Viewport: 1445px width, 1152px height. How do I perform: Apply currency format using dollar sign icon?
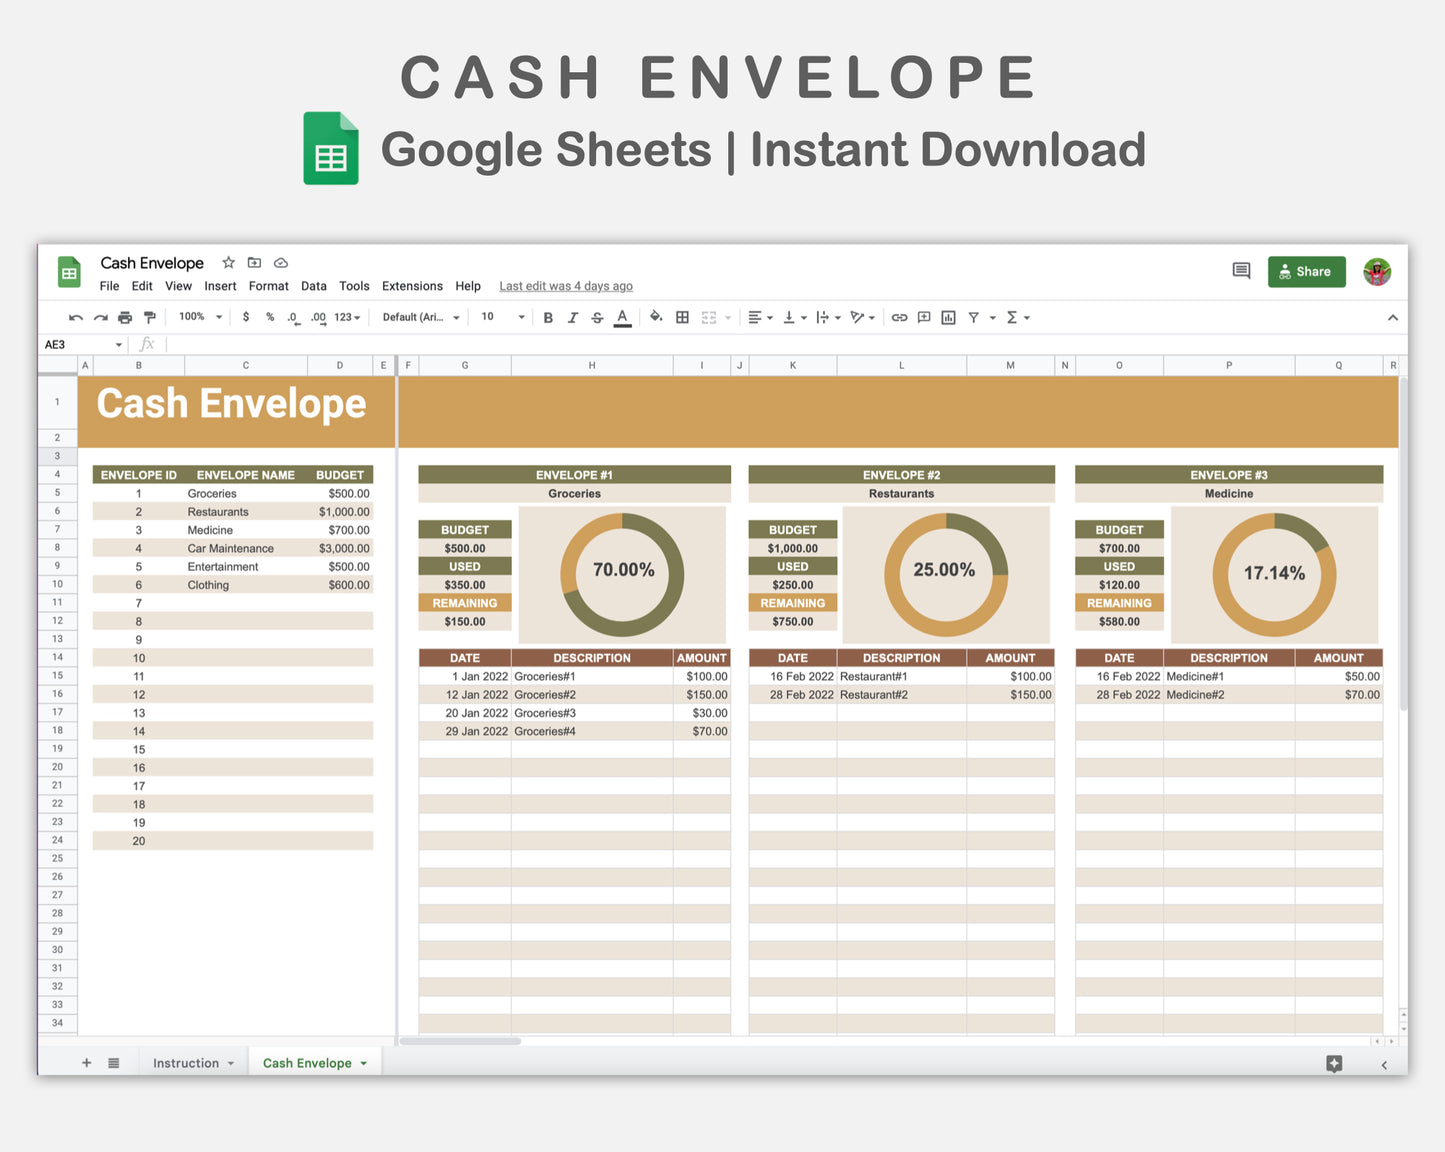point(246,317)
